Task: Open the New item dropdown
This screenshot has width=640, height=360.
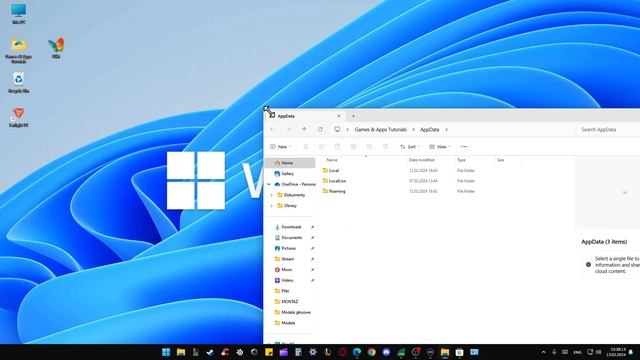Action: [x=281, y=147]
